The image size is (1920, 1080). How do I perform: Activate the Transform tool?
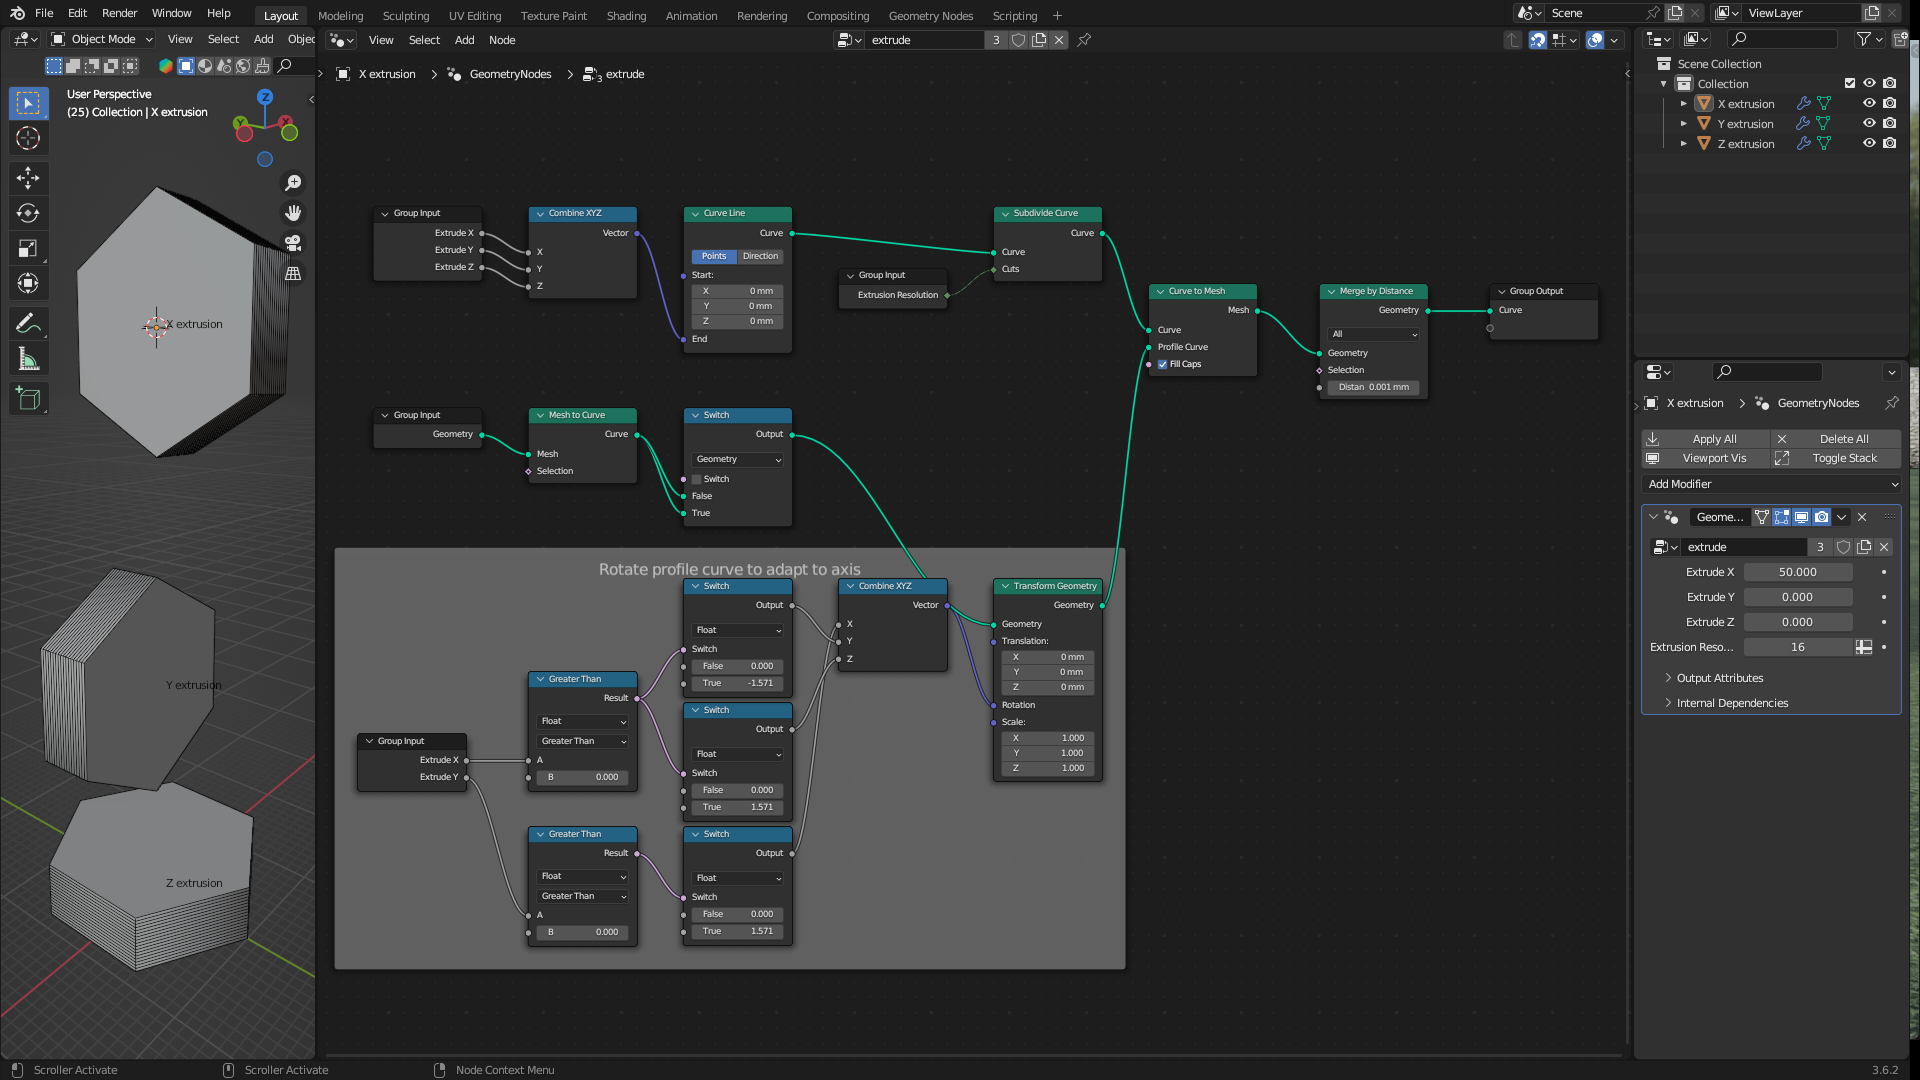(x=28, y=283)
